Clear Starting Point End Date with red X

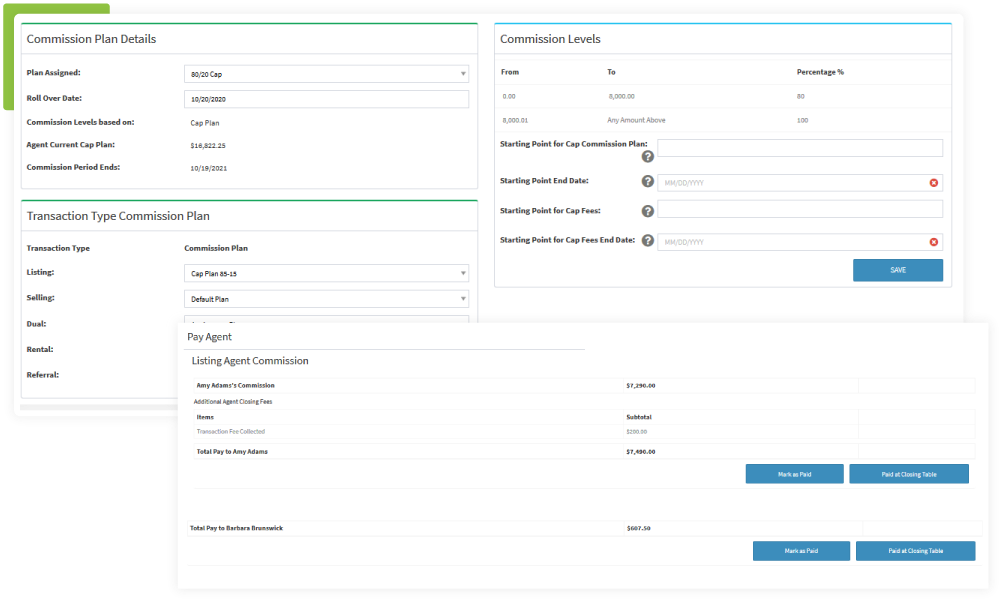click(934, 183)
